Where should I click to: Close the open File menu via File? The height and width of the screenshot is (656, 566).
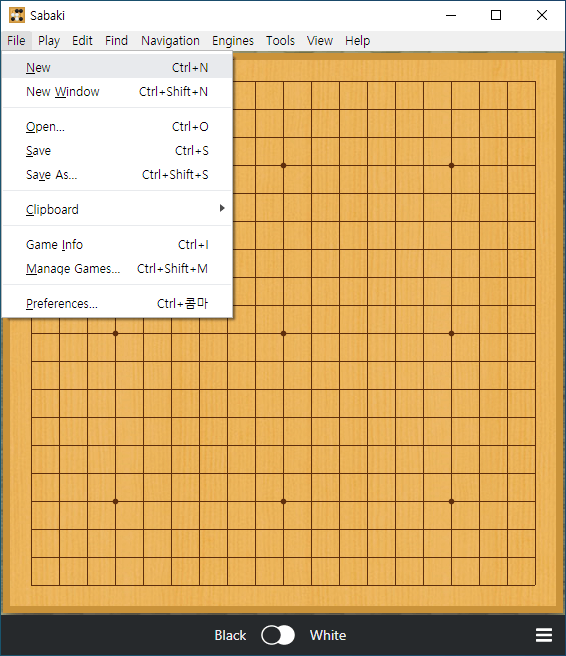click(x=16, y=41)
